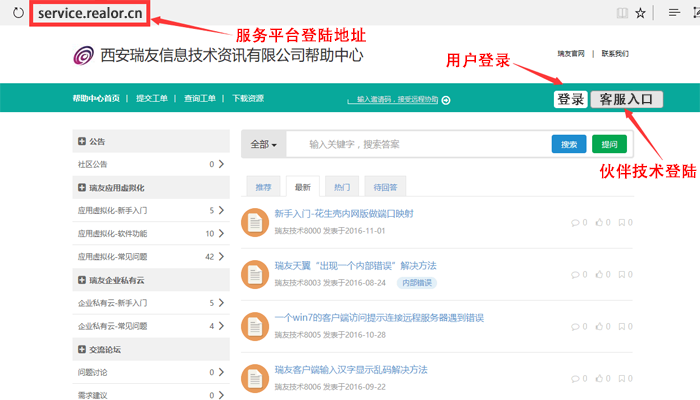Open 应用虚拟化-常见问题 in the sidebar
The image size is (700, 400).
tap(118, 257)
